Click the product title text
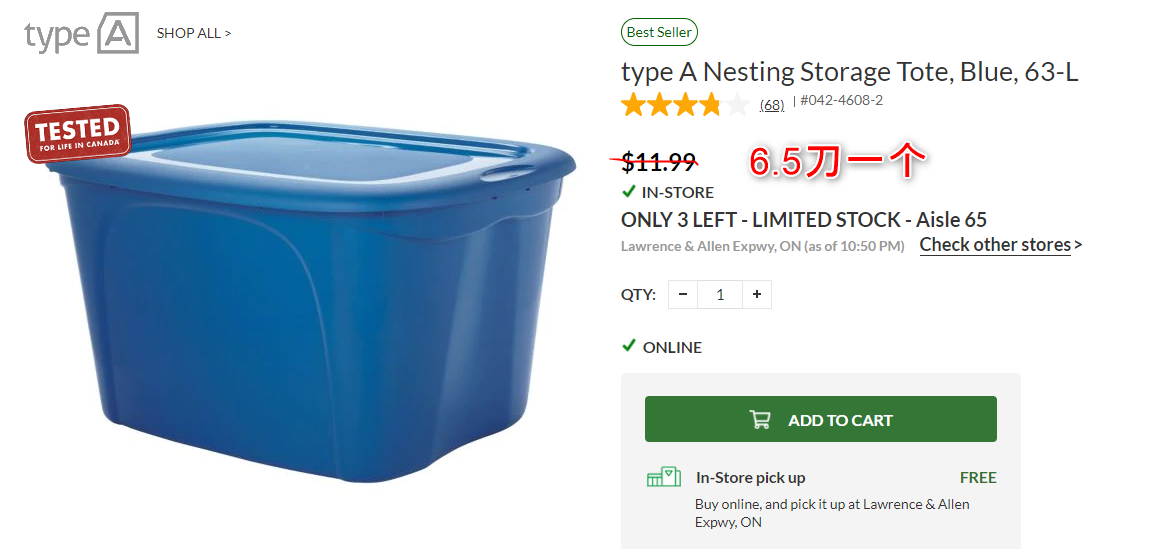 pyautogui.click(x=849, y=72)
